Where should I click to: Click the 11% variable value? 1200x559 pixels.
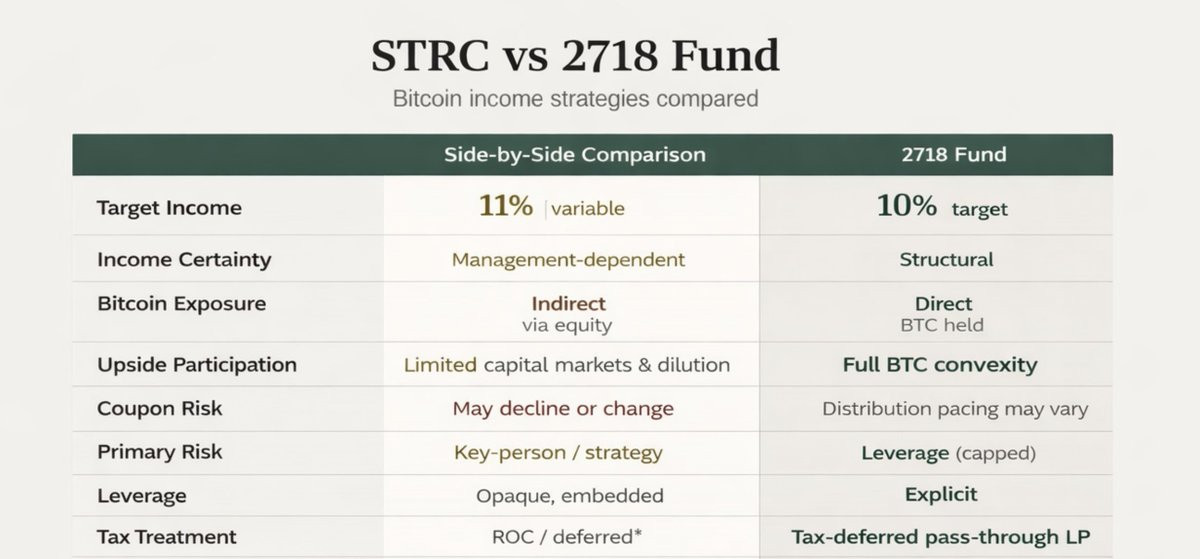(551, 207)
